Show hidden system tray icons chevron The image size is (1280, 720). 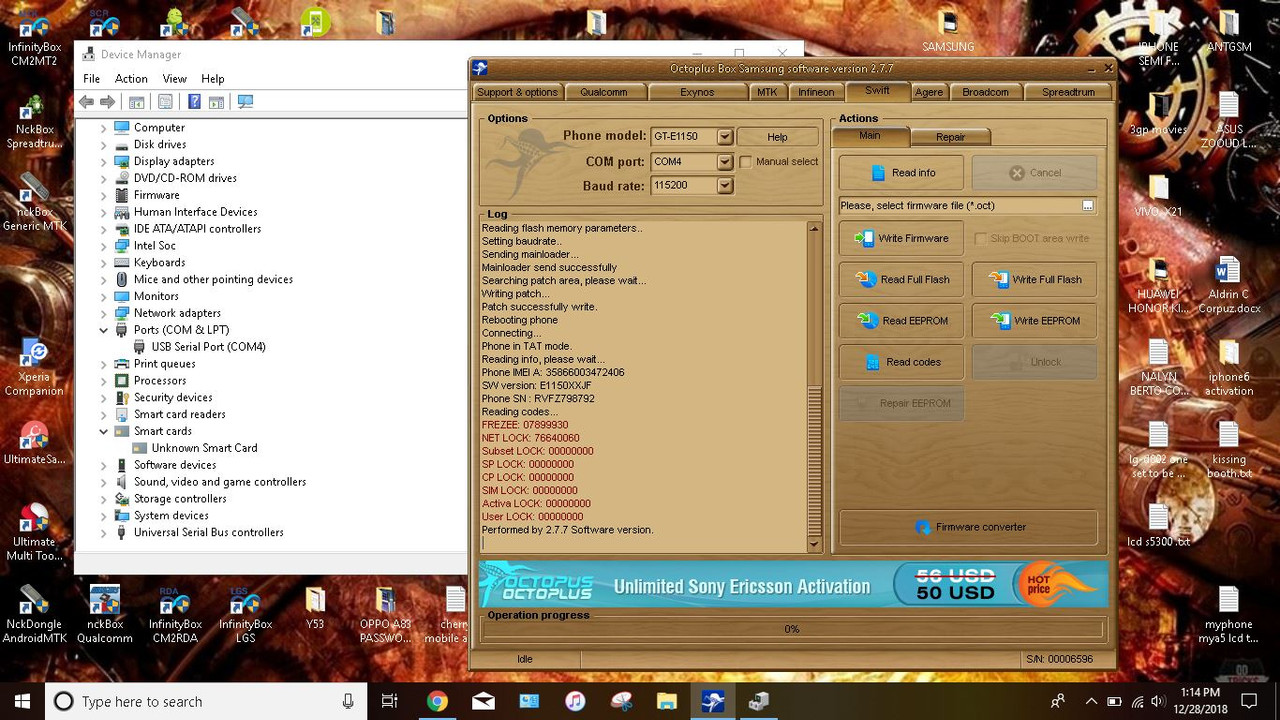(1091, 701)
